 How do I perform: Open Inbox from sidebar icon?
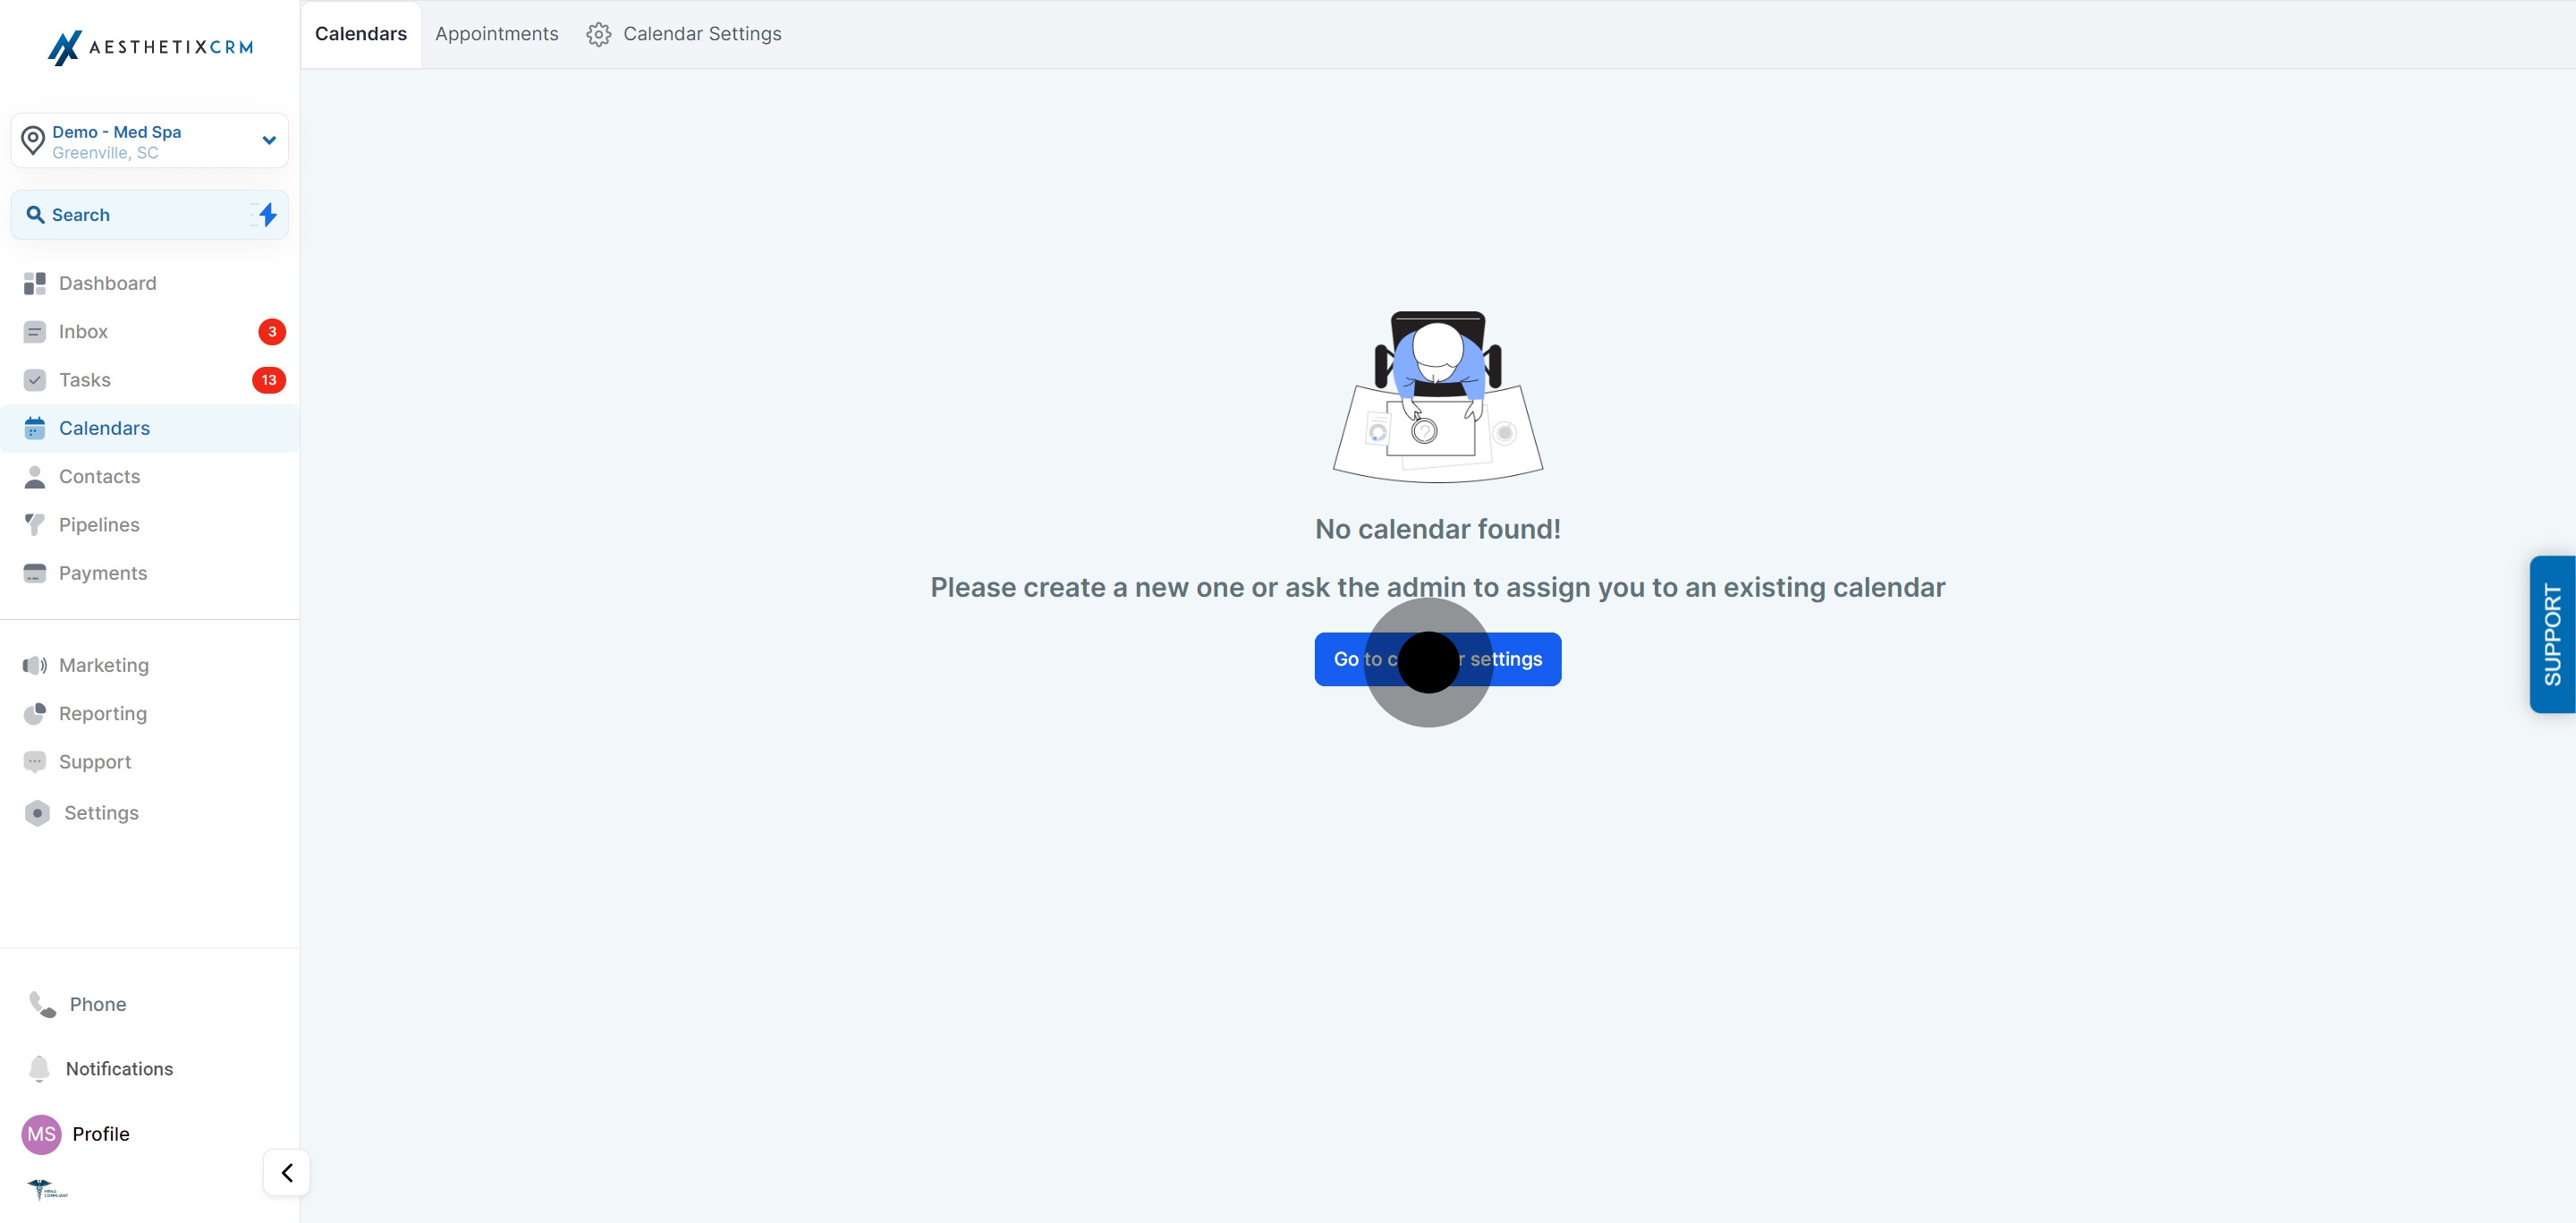pos(34,332)
